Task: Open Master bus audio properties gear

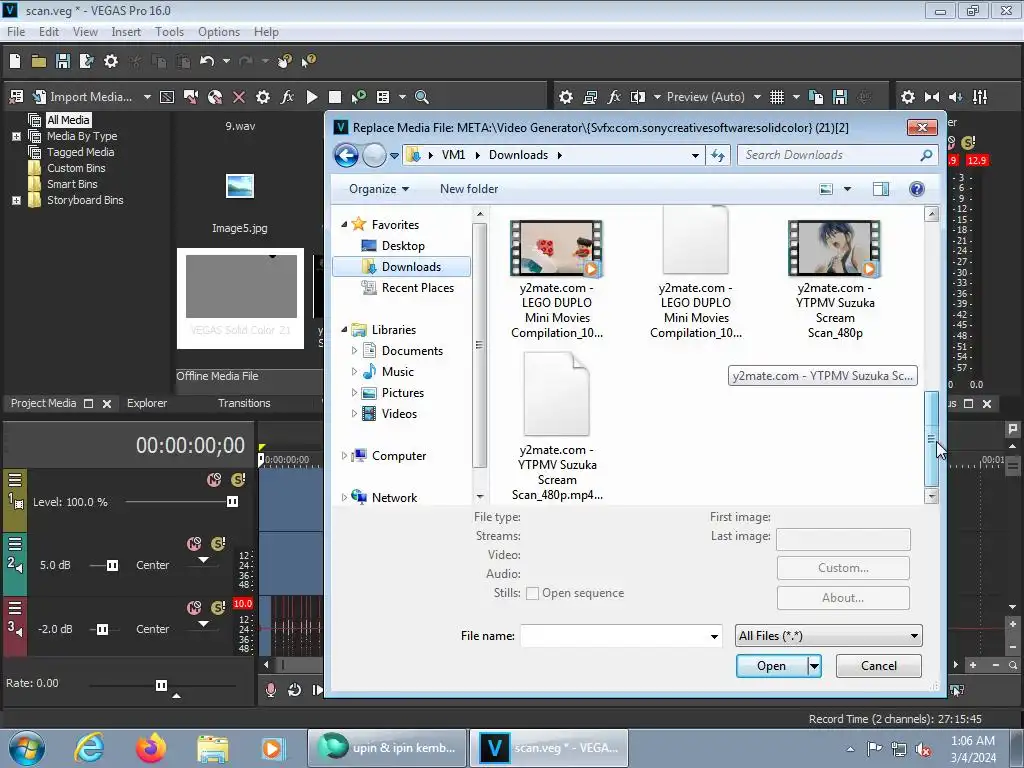Action: [908, 97]
